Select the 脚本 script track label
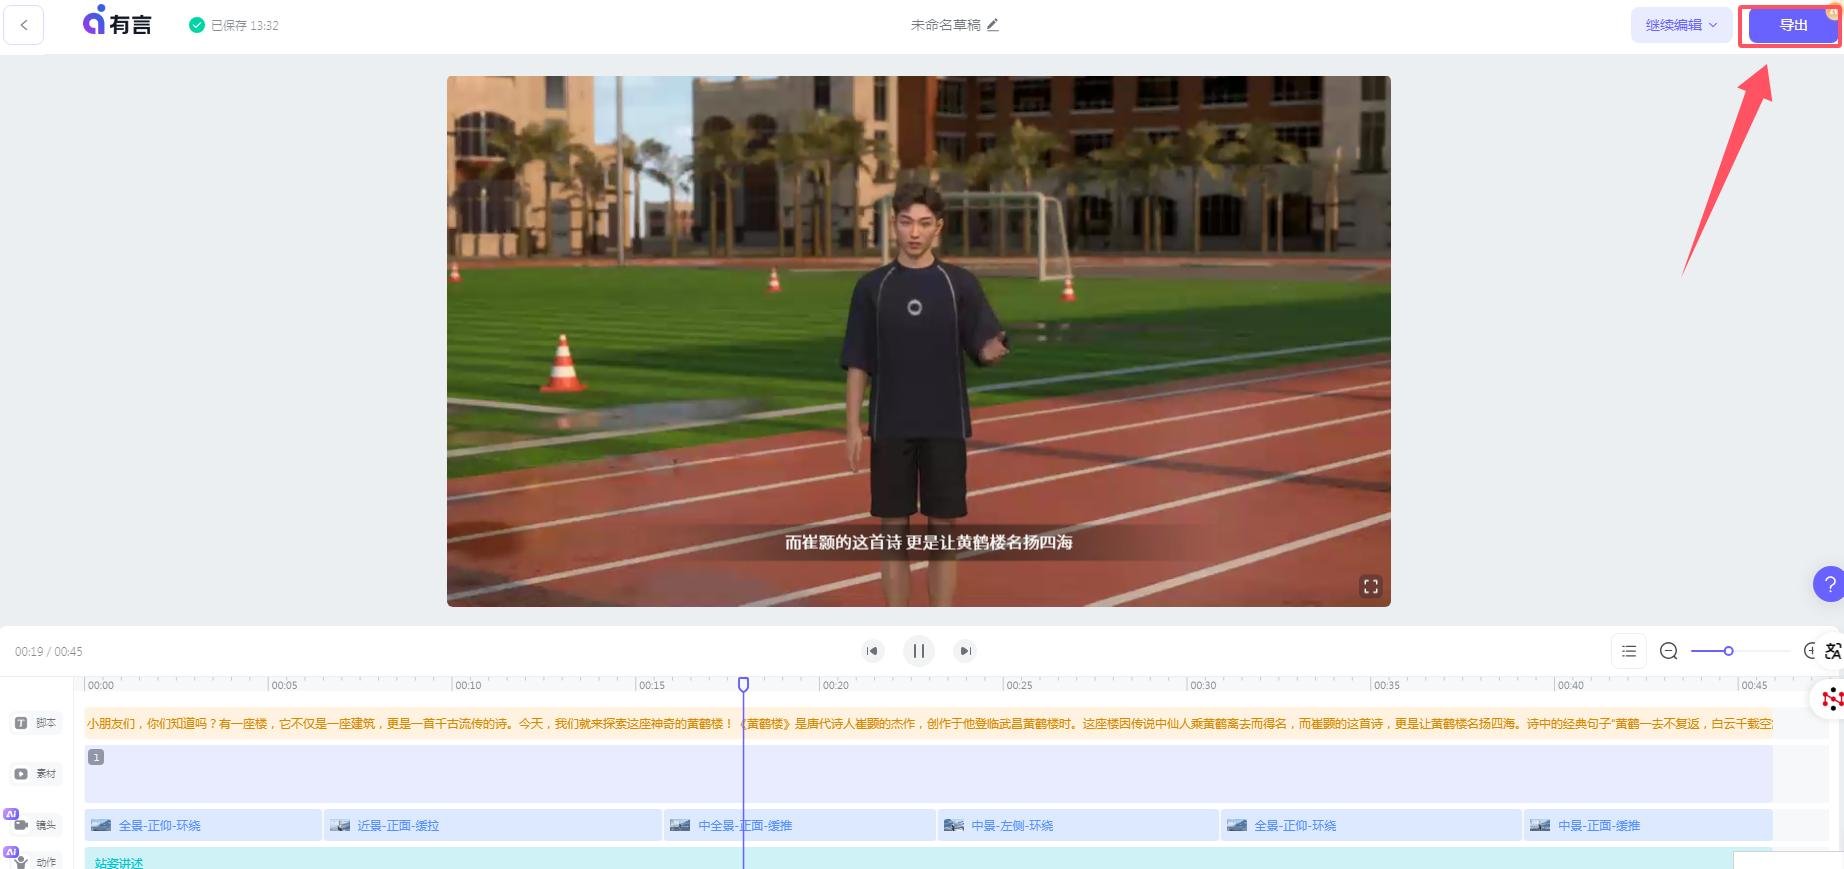The image size is (1844, 869). coord(36,723)
